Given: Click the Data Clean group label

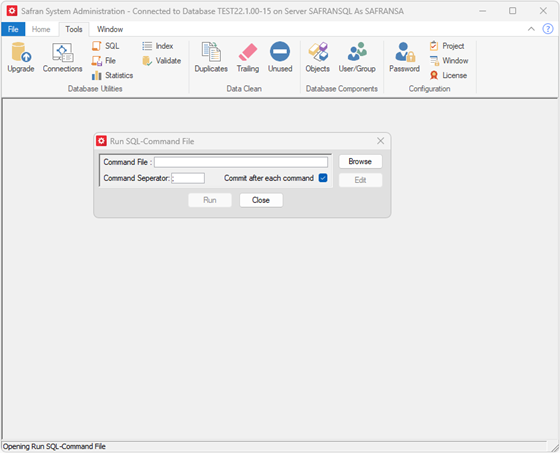Looking at the screenshot, I should 244,89.
